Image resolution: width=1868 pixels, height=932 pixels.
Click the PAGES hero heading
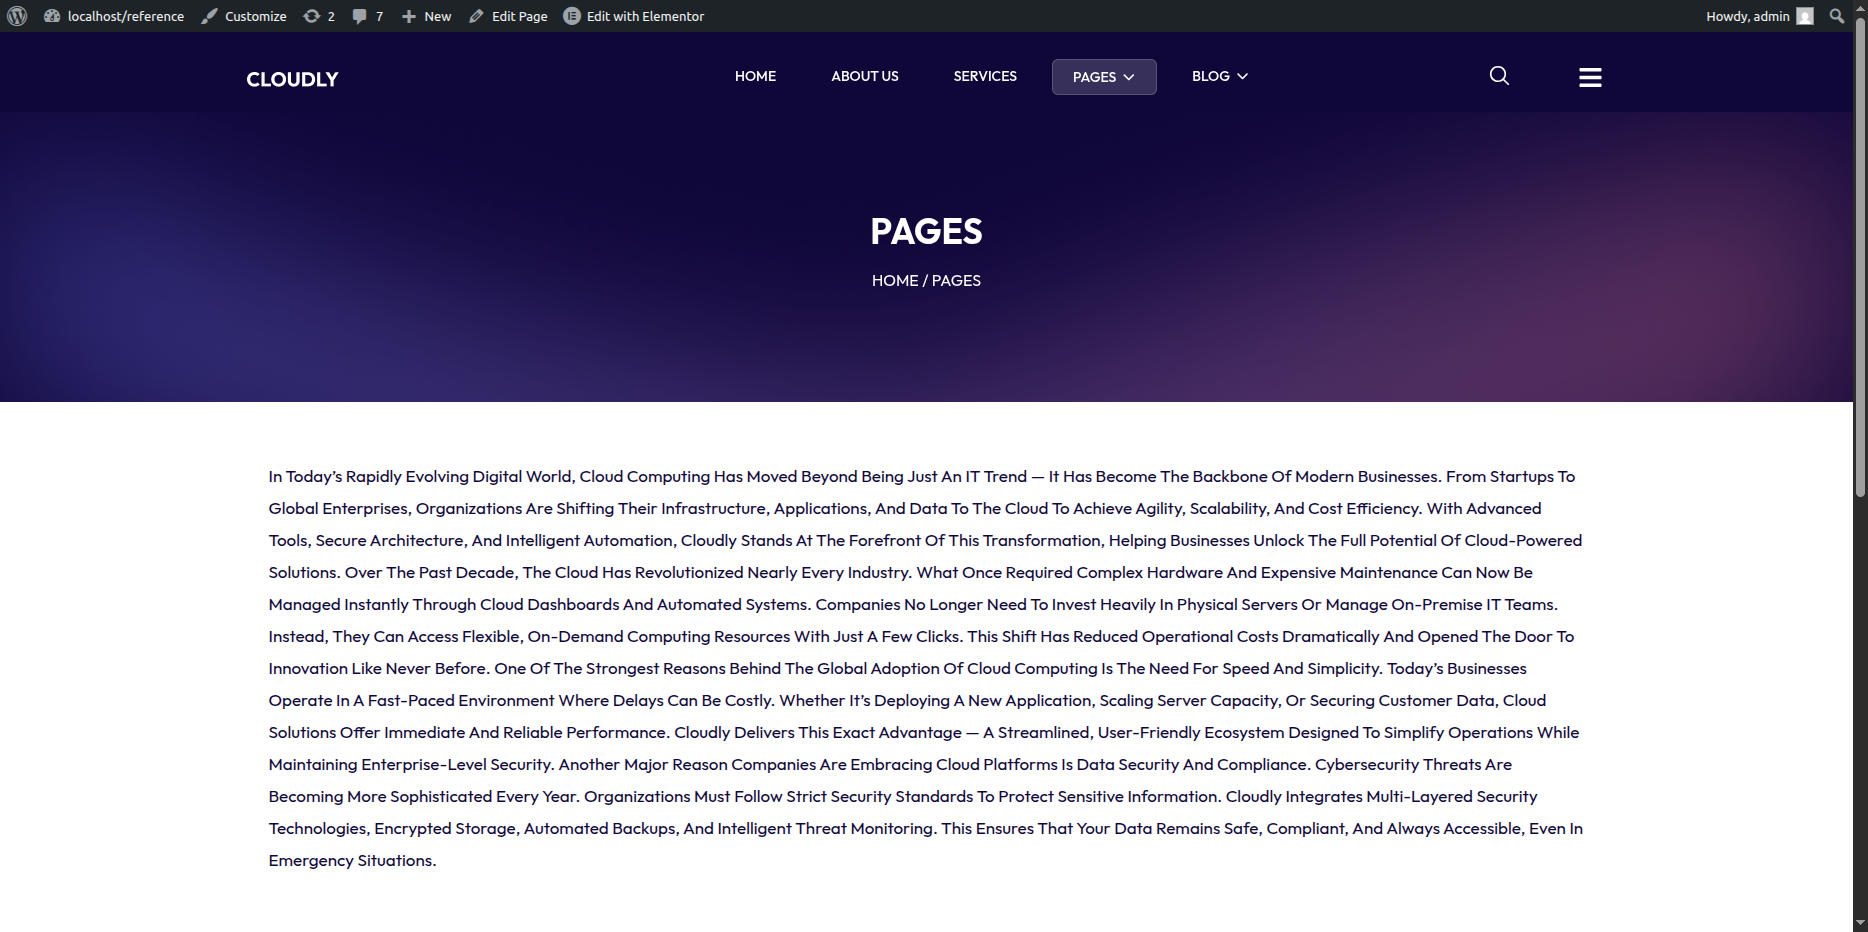tap(926, 231)
